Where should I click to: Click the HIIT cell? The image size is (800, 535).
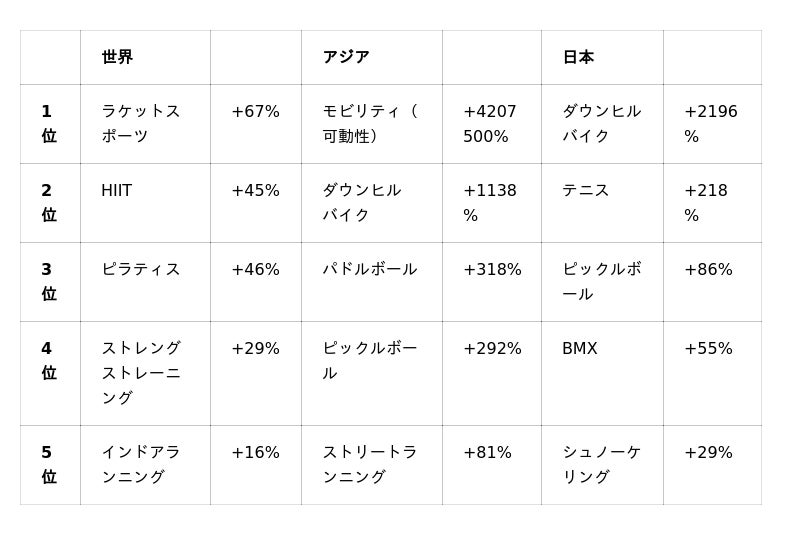117,191
